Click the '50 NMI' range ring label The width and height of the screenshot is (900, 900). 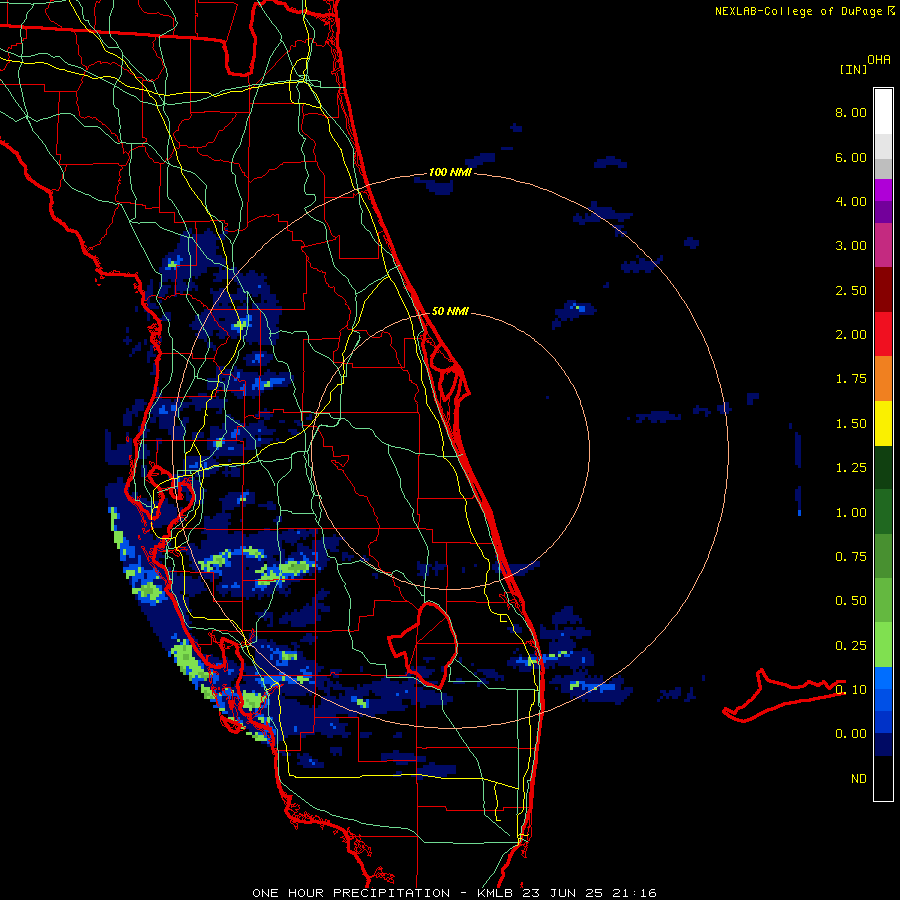coord(449,311)
